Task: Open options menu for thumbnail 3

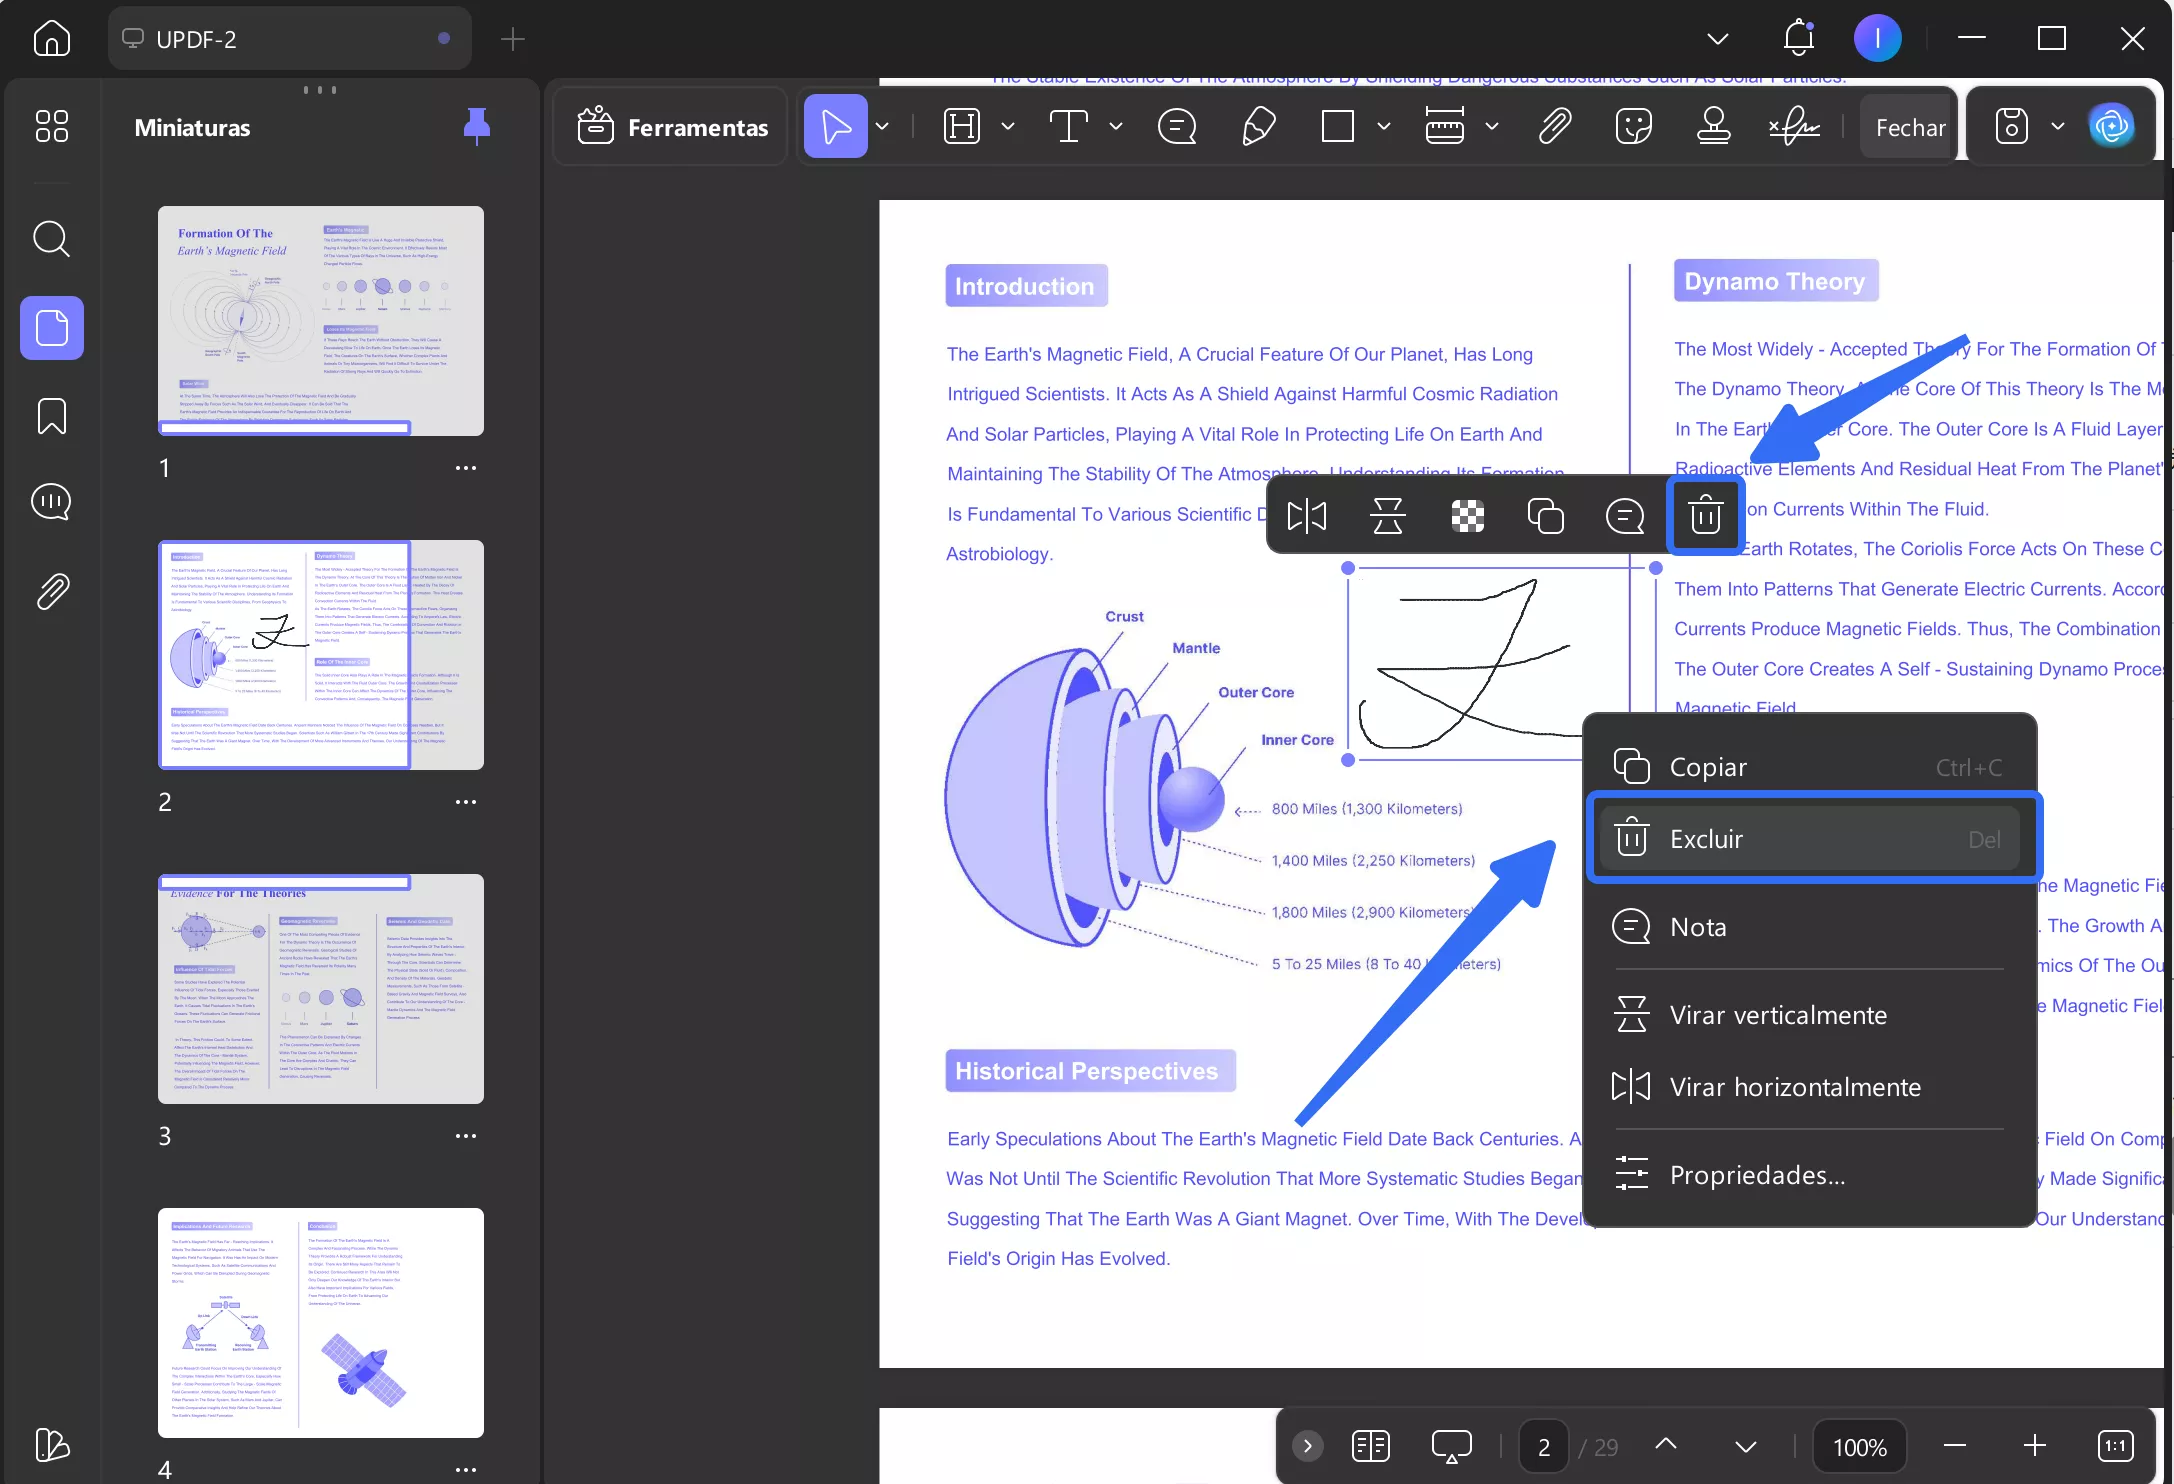Action: [x=466, y=1136]
